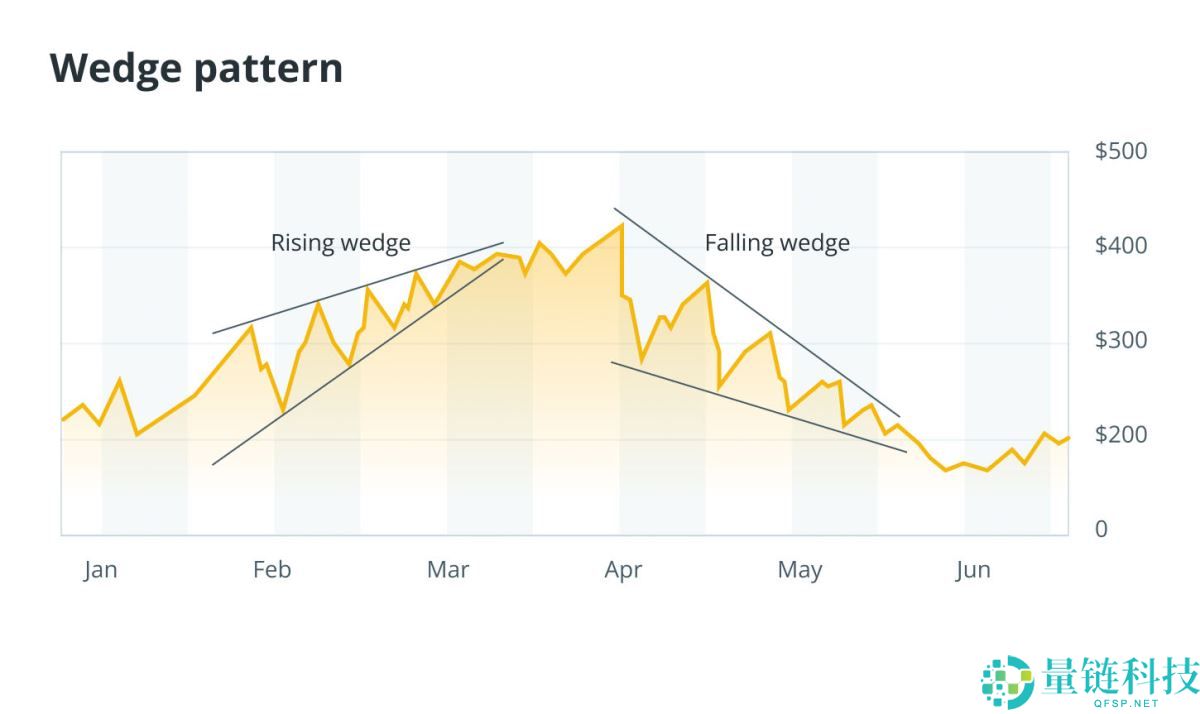This screenshot has height=714, width=1200.
Task: Select the May month label
Action: (x=799, y=570)
